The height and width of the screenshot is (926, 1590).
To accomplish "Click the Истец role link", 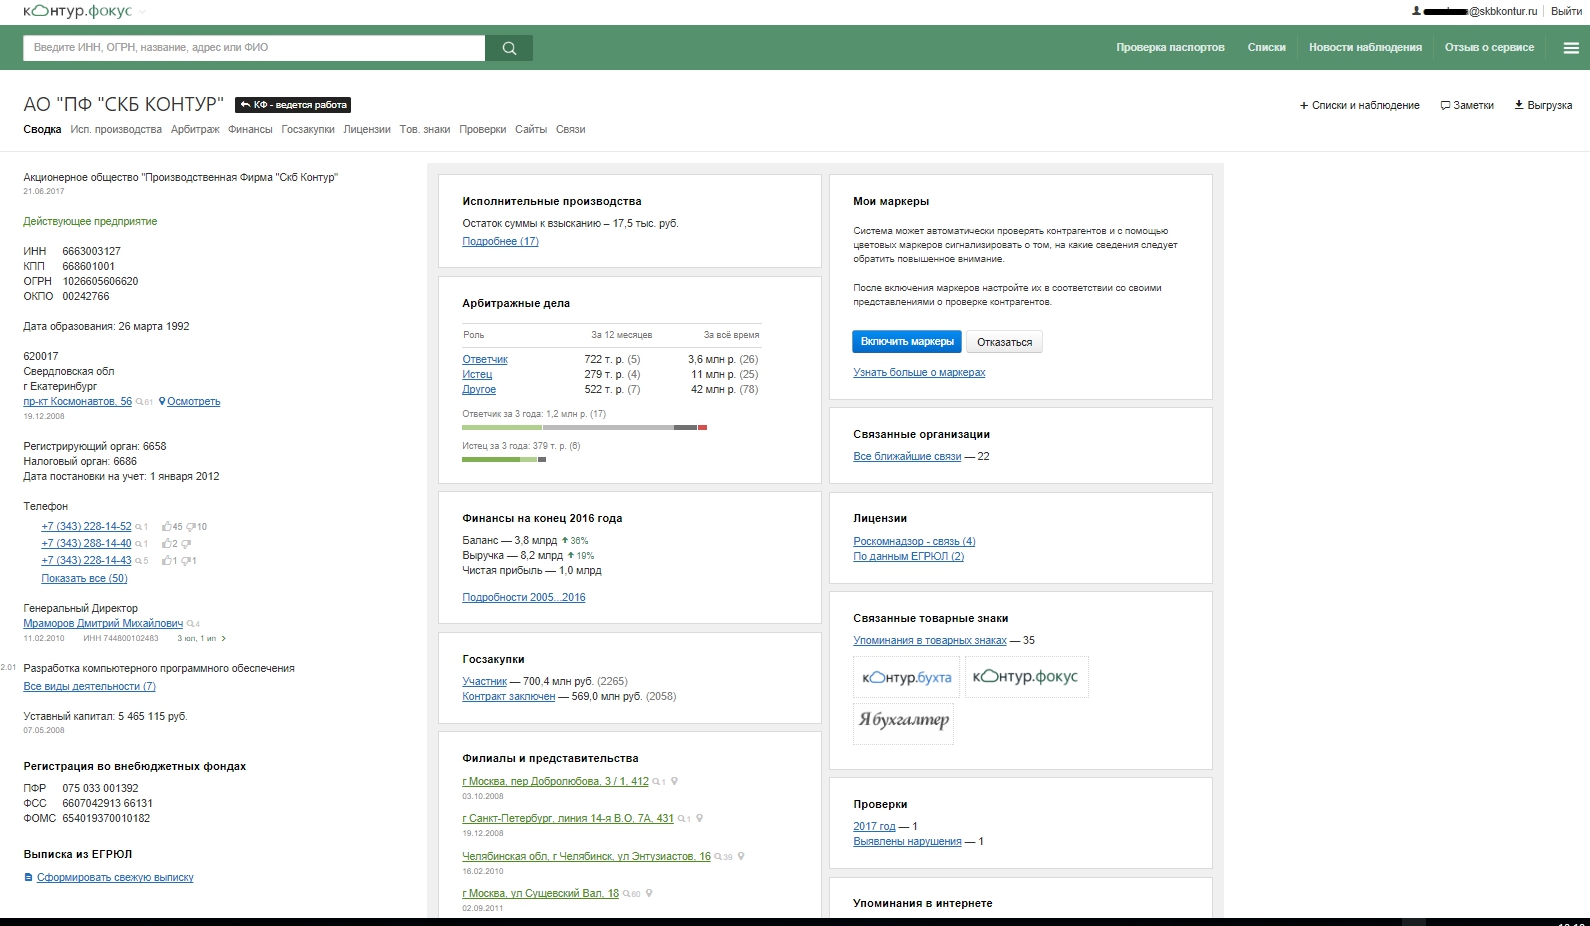I will (x=477, y=374).
